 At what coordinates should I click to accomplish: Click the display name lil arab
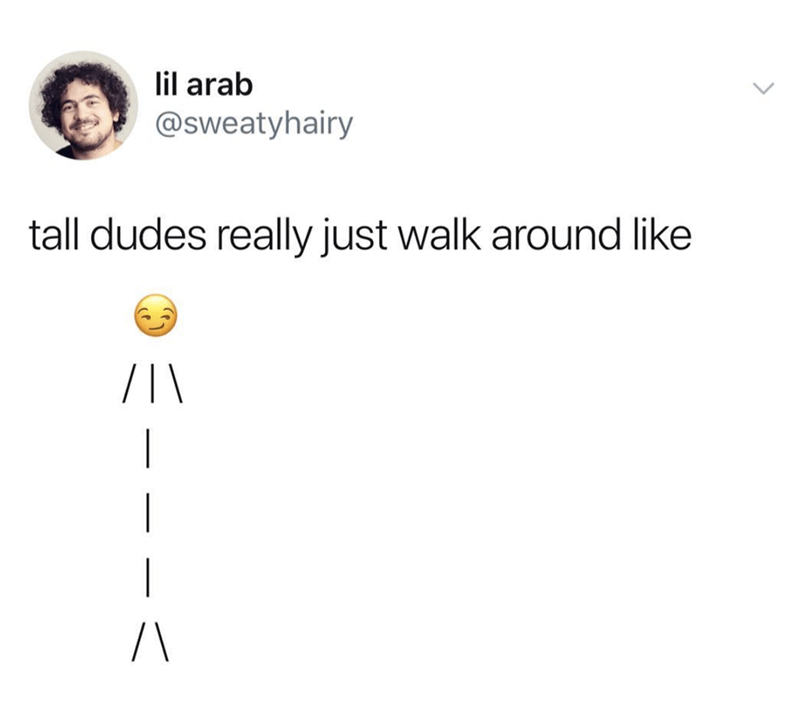click(204, 84)
